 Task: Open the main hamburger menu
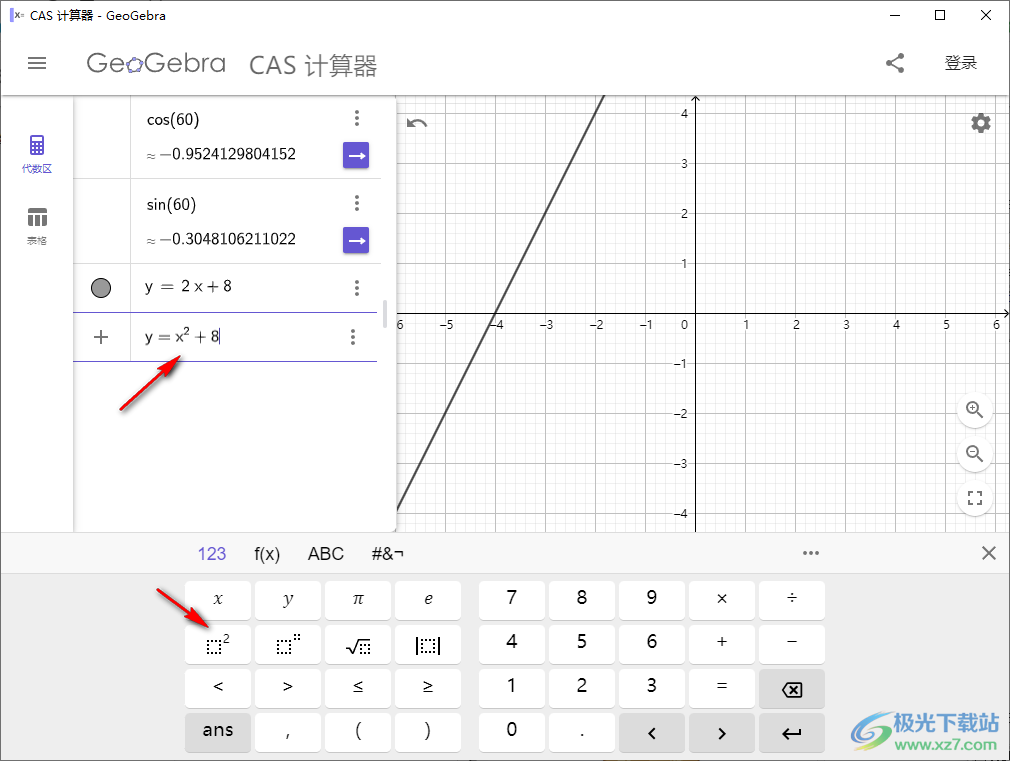(37, 63)
